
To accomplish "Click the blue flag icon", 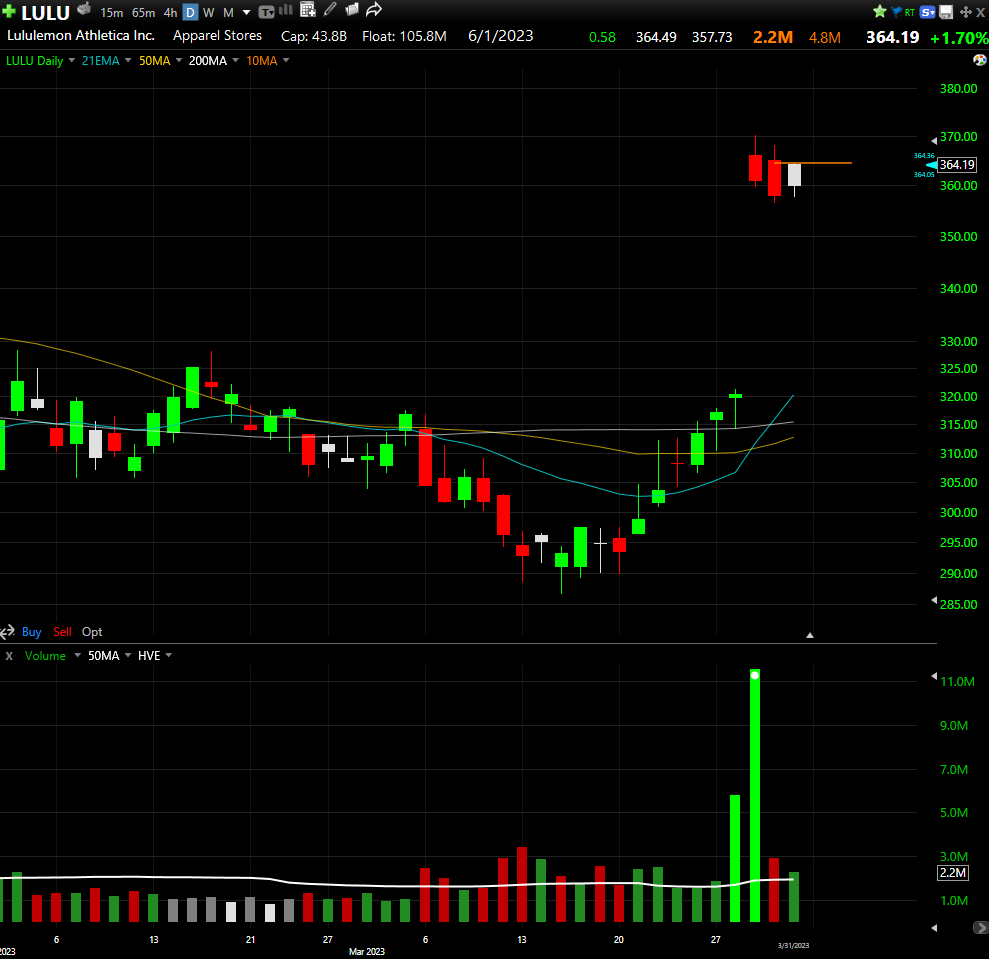I will (896, 11).
